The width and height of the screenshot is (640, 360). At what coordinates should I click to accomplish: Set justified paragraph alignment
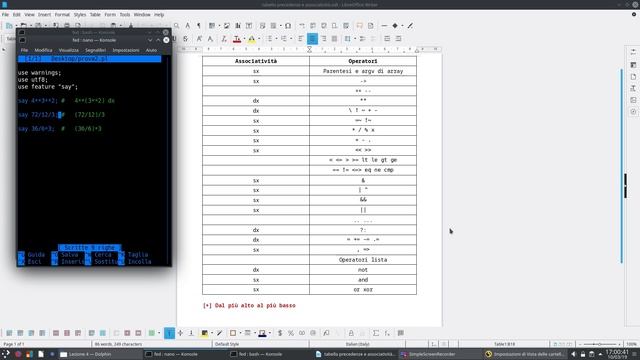click(334, 39)
